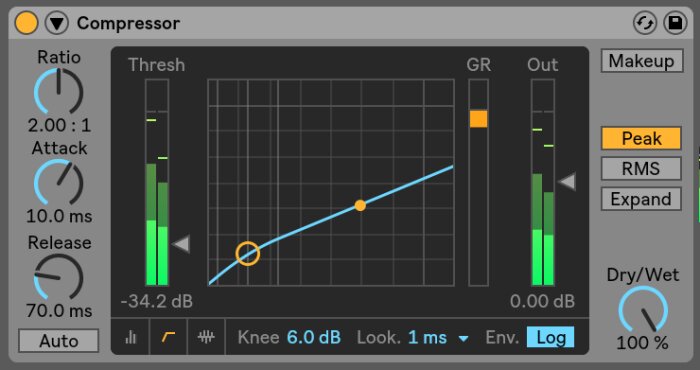Viewport: 700px width, 370px height.
Task: Toggle the Log envelope mode button
Action: click(550, 337)
